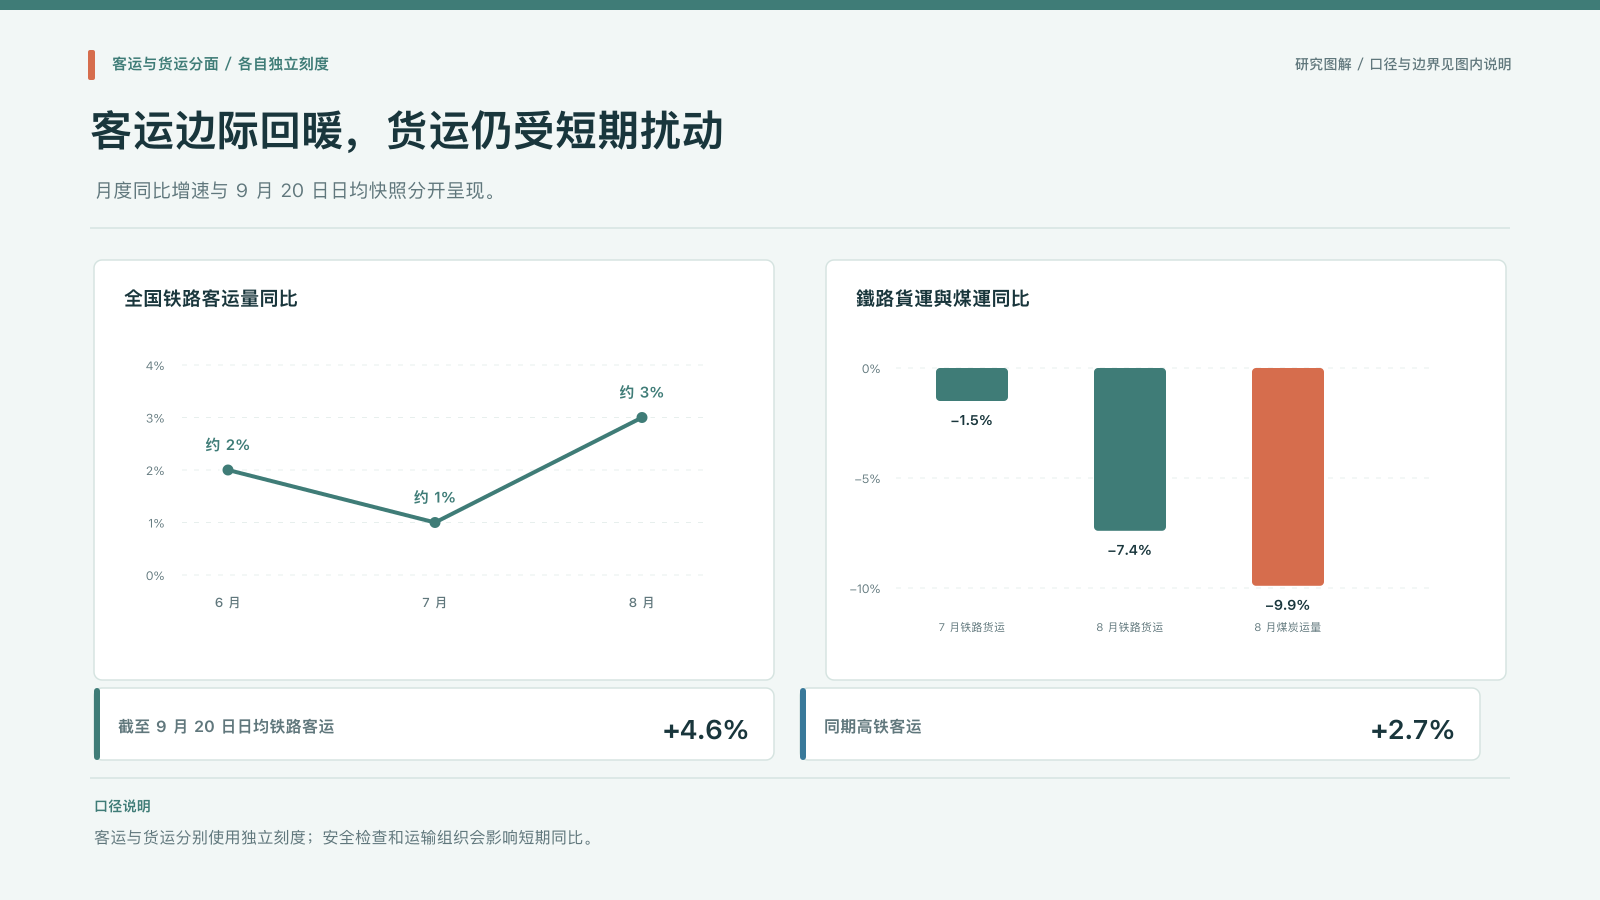Click the July data point labeled 约 1%
Viewport: 1600px width, 900px height.
tap(435, 522)
